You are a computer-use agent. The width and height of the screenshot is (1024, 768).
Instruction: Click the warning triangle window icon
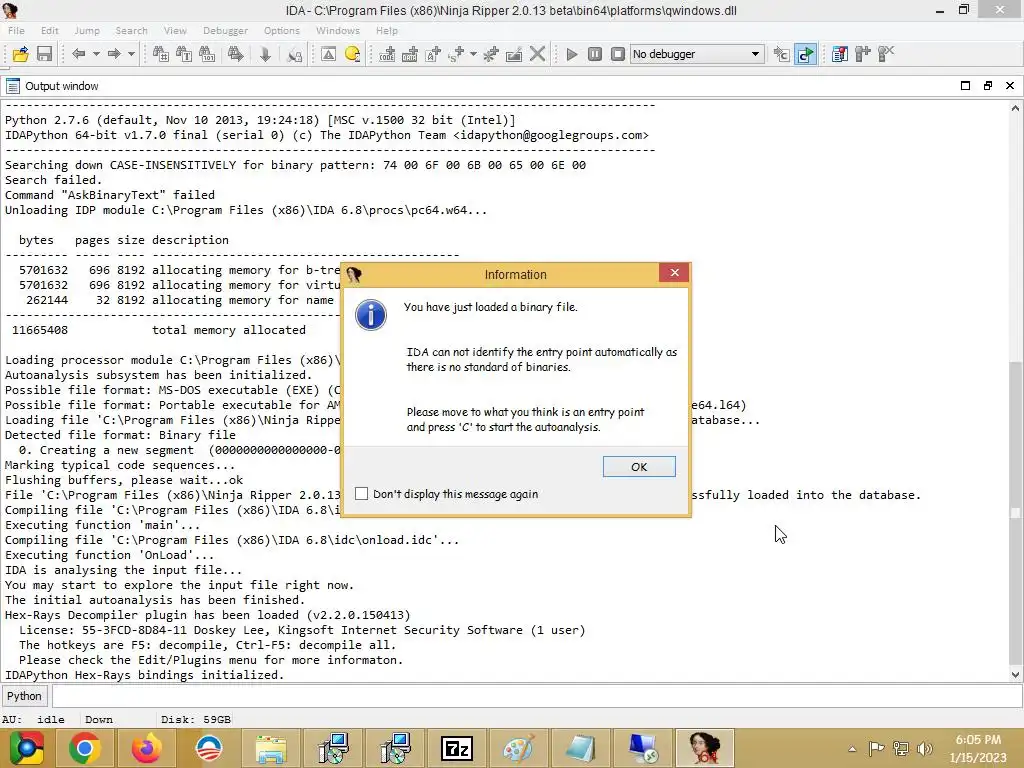point(328,54)
